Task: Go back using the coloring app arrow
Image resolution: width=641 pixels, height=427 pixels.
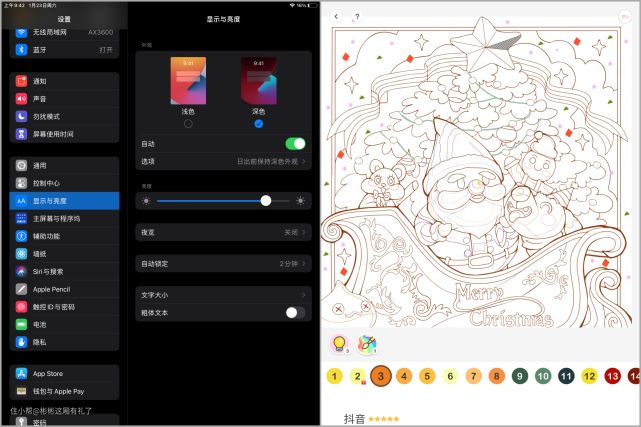Action: point(336,17)
